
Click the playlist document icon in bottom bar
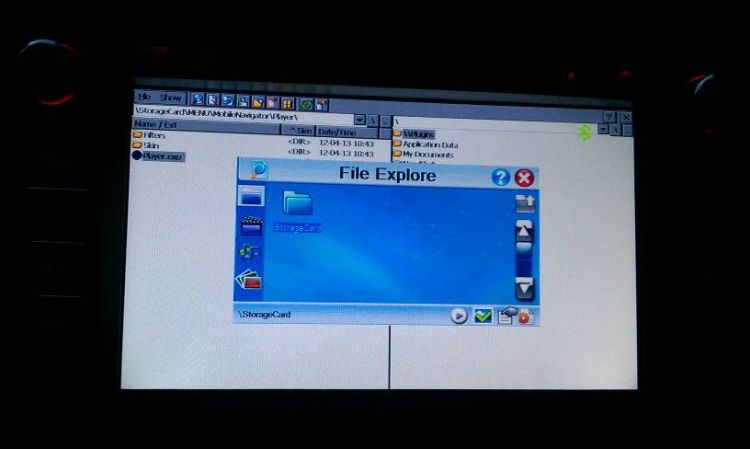coord(505,317)
